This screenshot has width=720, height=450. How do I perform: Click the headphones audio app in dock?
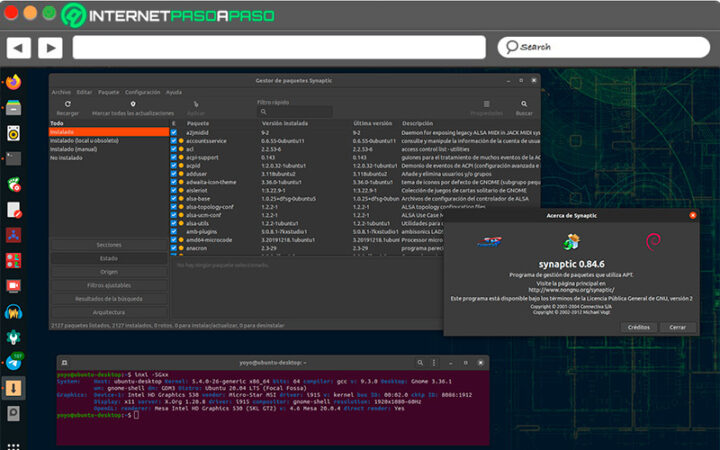pos(13,312)
